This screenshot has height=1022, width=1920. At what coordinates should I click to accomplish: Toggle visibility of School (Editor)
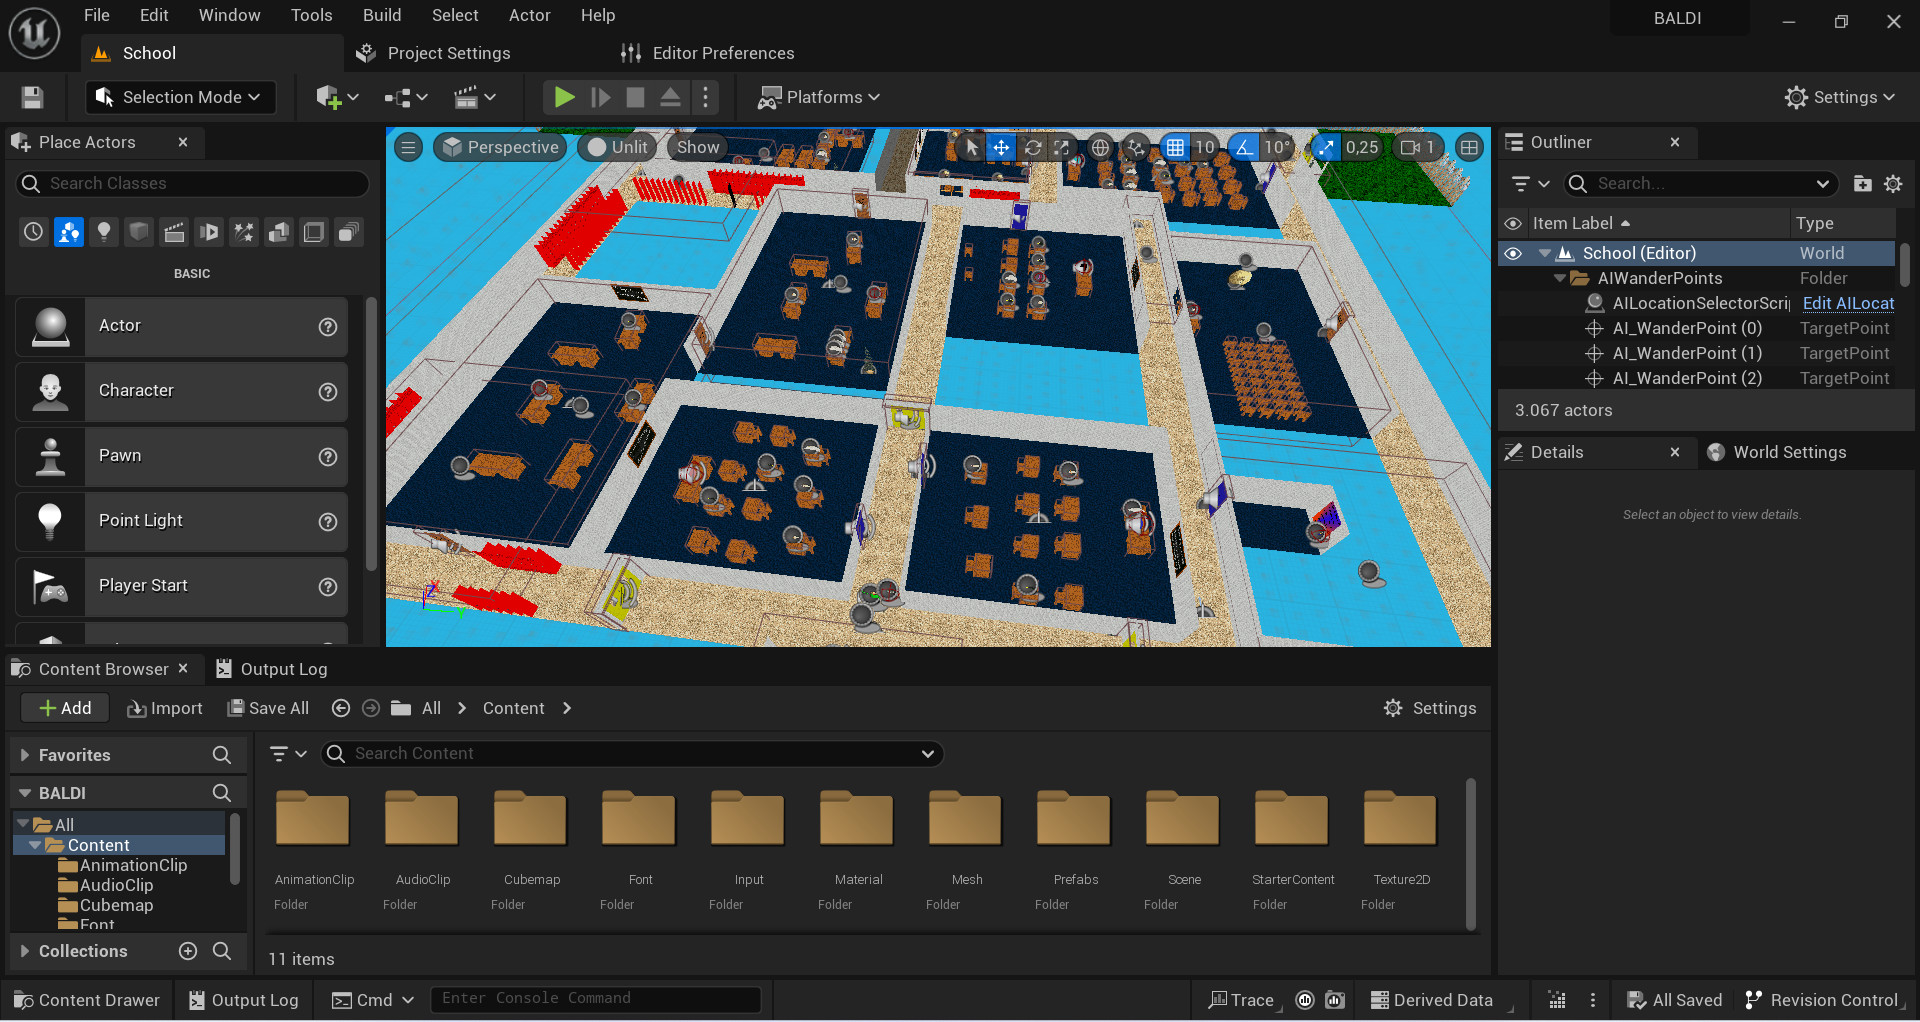tap(1513, 253)
